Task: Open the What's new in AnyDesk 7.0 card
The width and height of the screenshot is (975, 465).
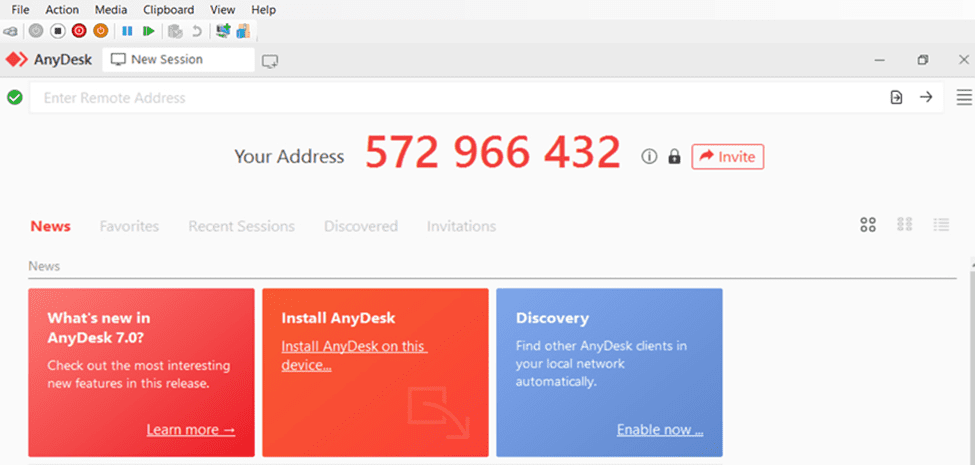Action: [141, 372]
